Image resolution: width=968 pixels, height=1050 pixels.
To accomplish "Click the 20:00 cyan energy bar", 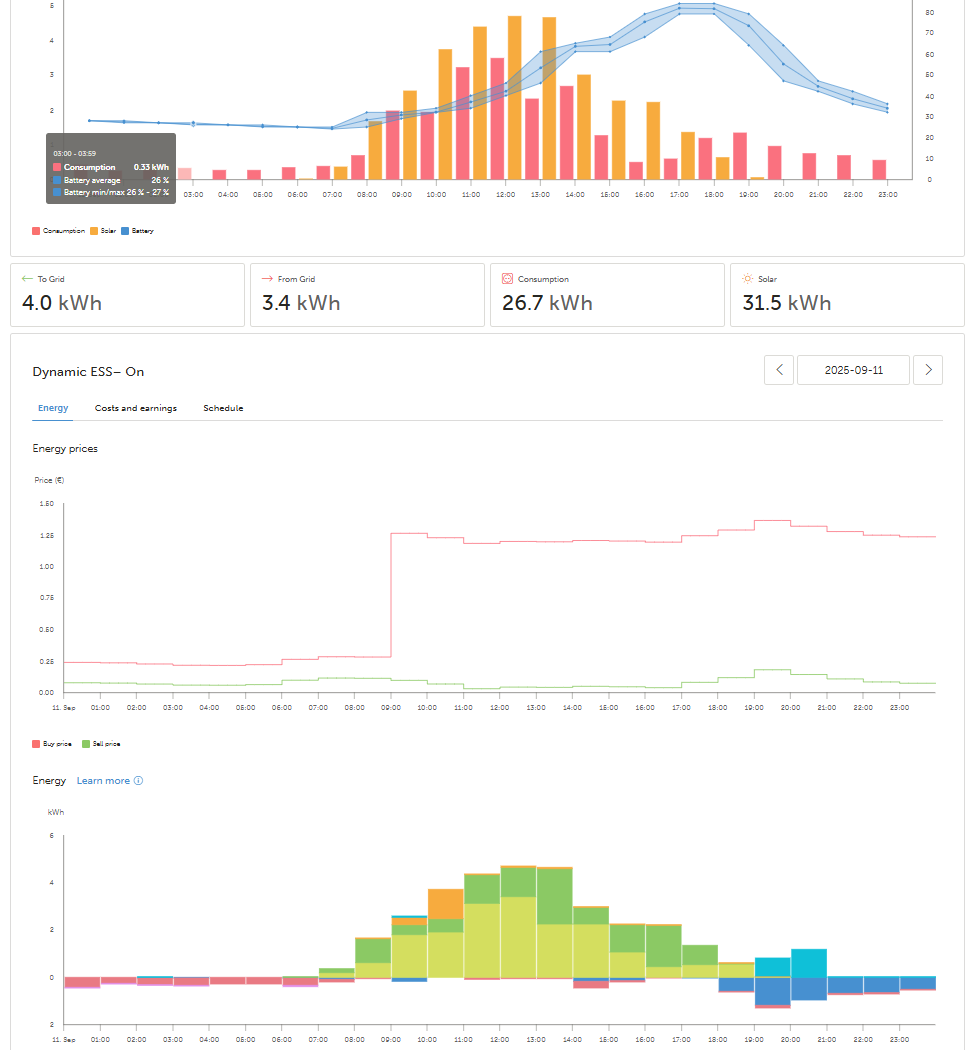I will click(809, 962).
